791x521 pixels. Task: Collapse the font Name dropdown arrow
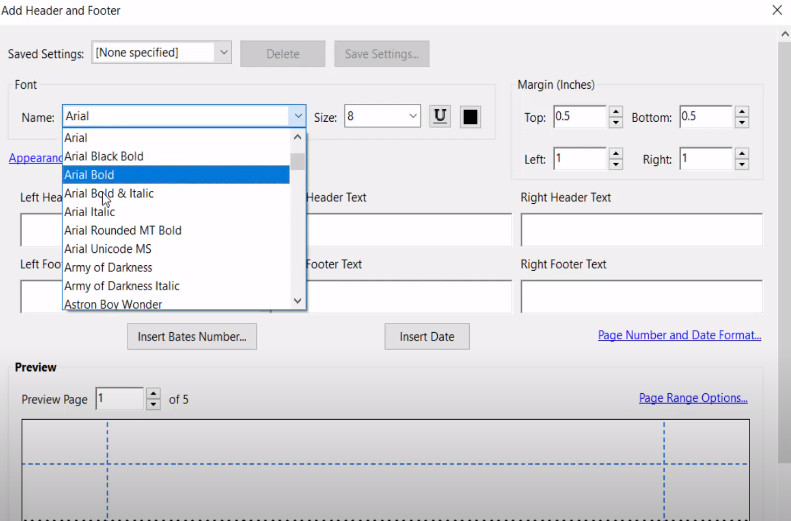297,117
